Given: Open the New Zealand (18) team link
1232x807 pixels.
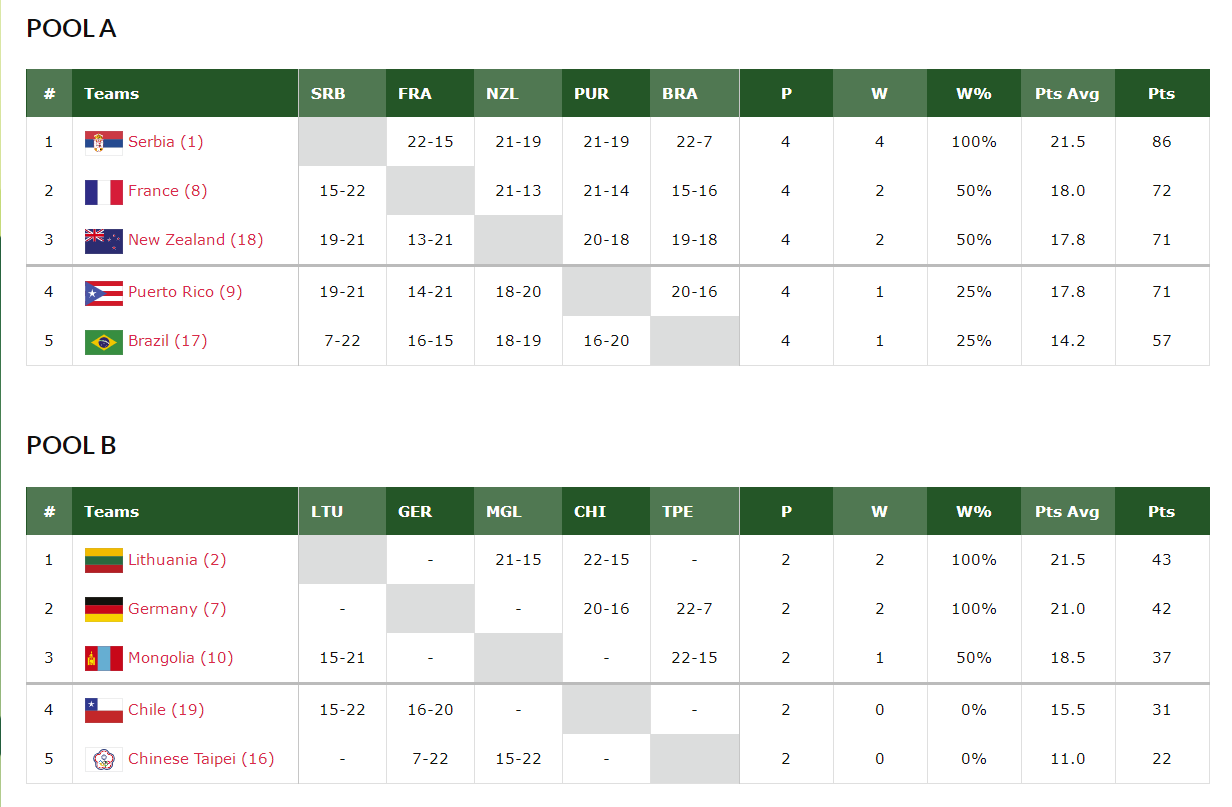Looking at the screenshot, I should pyautogui.click(x=190, y=240).
